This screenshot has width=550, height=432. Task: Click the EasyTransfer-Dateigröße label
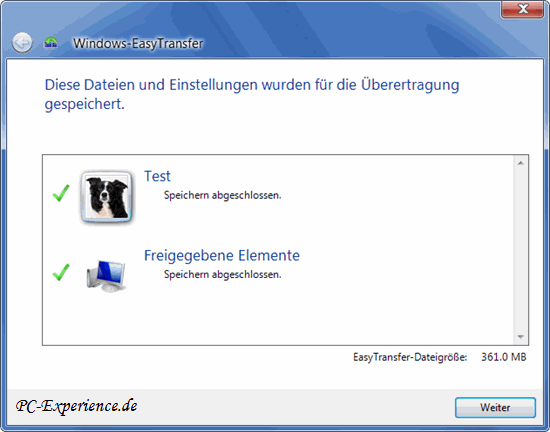pos(410,357)
